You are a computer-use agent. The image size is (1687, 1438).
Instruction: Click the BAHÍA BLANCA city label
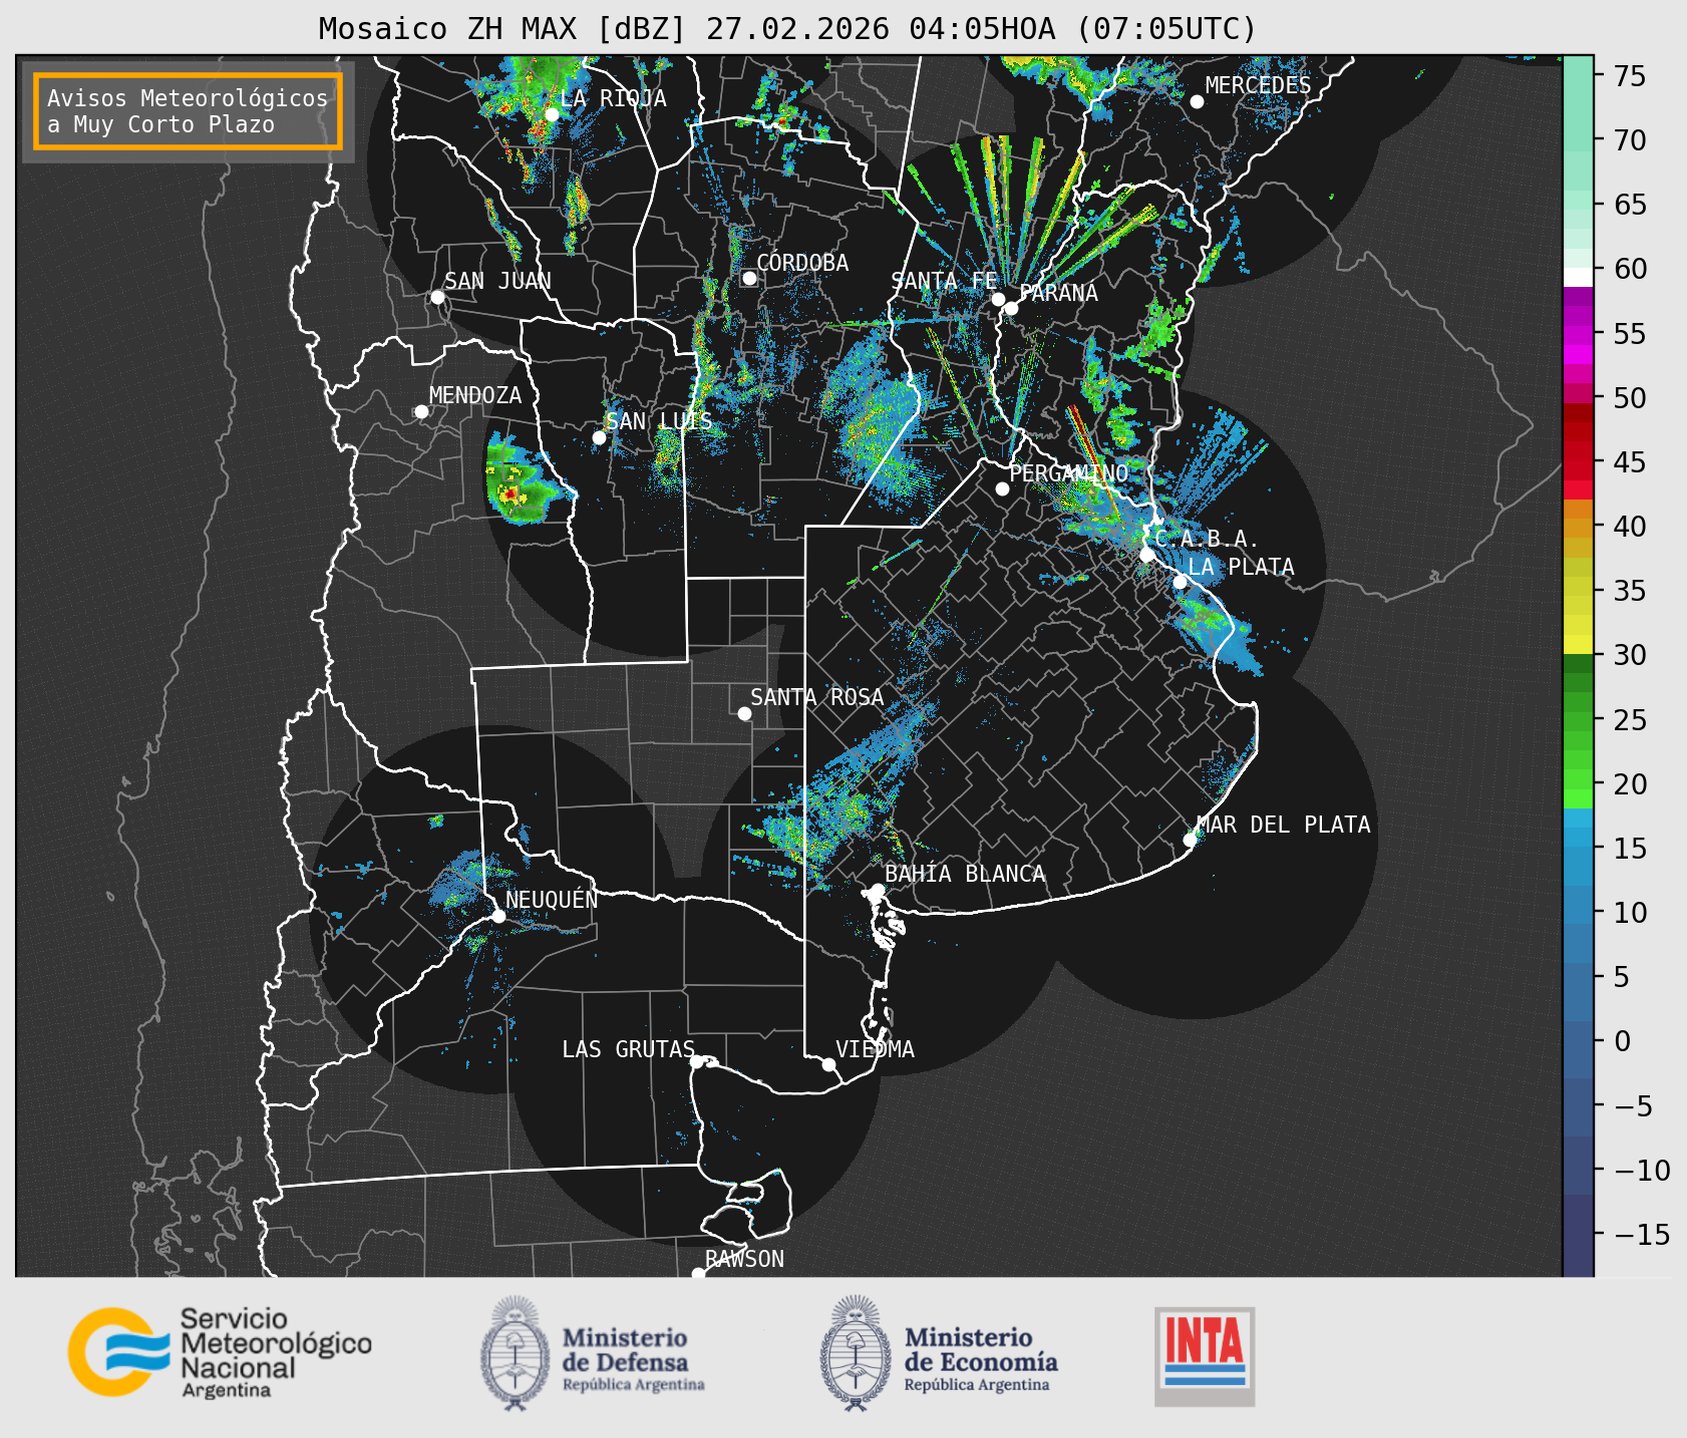(x=965, y=874)
